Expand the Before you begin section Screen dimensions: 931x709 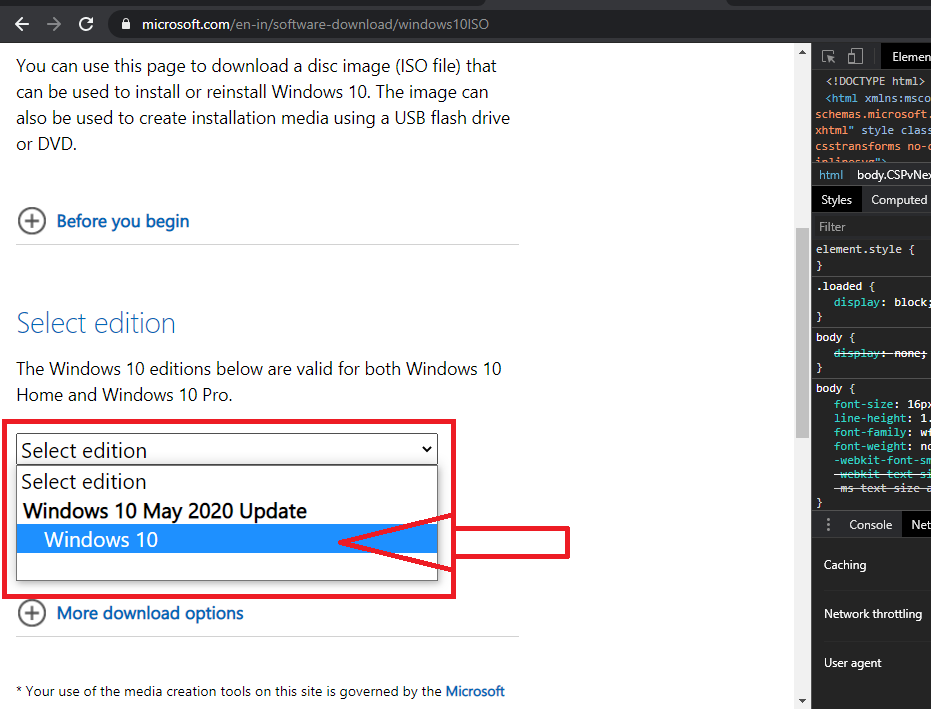pyautogui.click(x=103, y=221)
